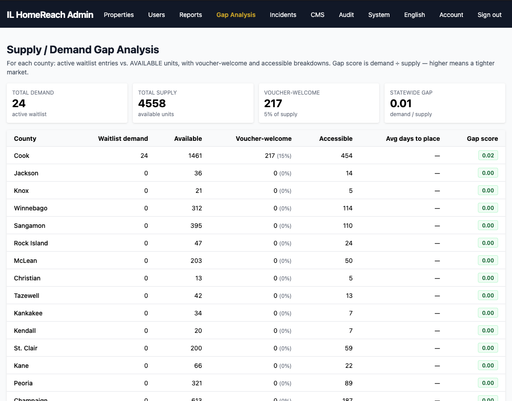Click the Sign out link
Image resolution: width=512 pixels, height=401 pixels.
[489, 15]
